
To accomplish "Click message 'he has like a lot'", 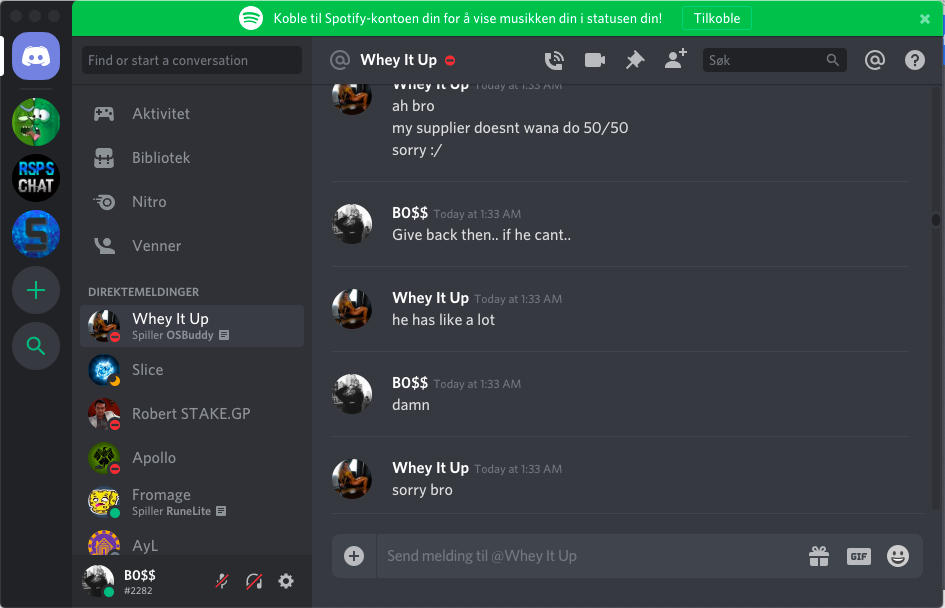I will tap(443, 320).
